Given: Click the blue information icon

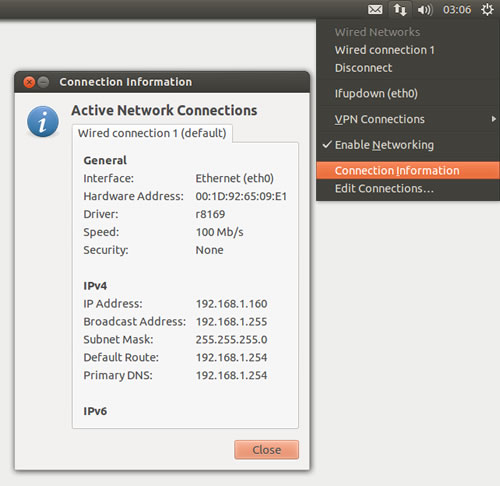Looking at the screenshot, I should pos(43,121).
